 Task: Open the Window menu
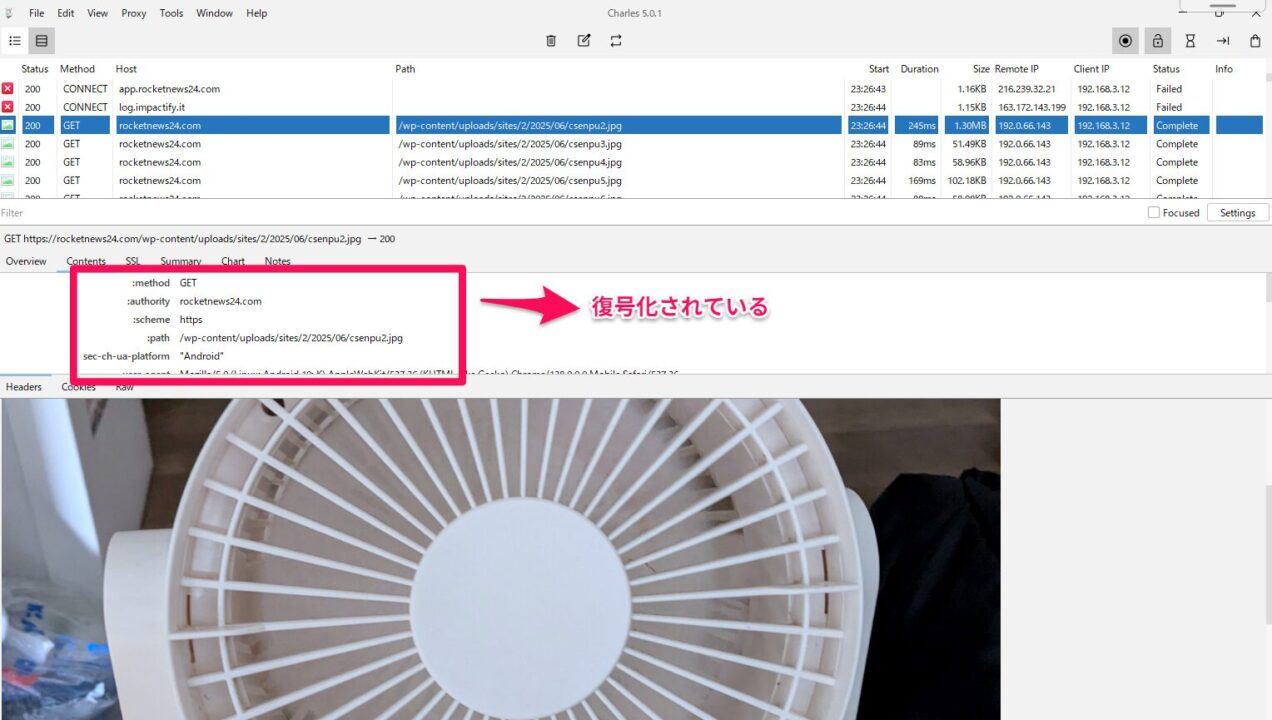click(x=214, y=13)
